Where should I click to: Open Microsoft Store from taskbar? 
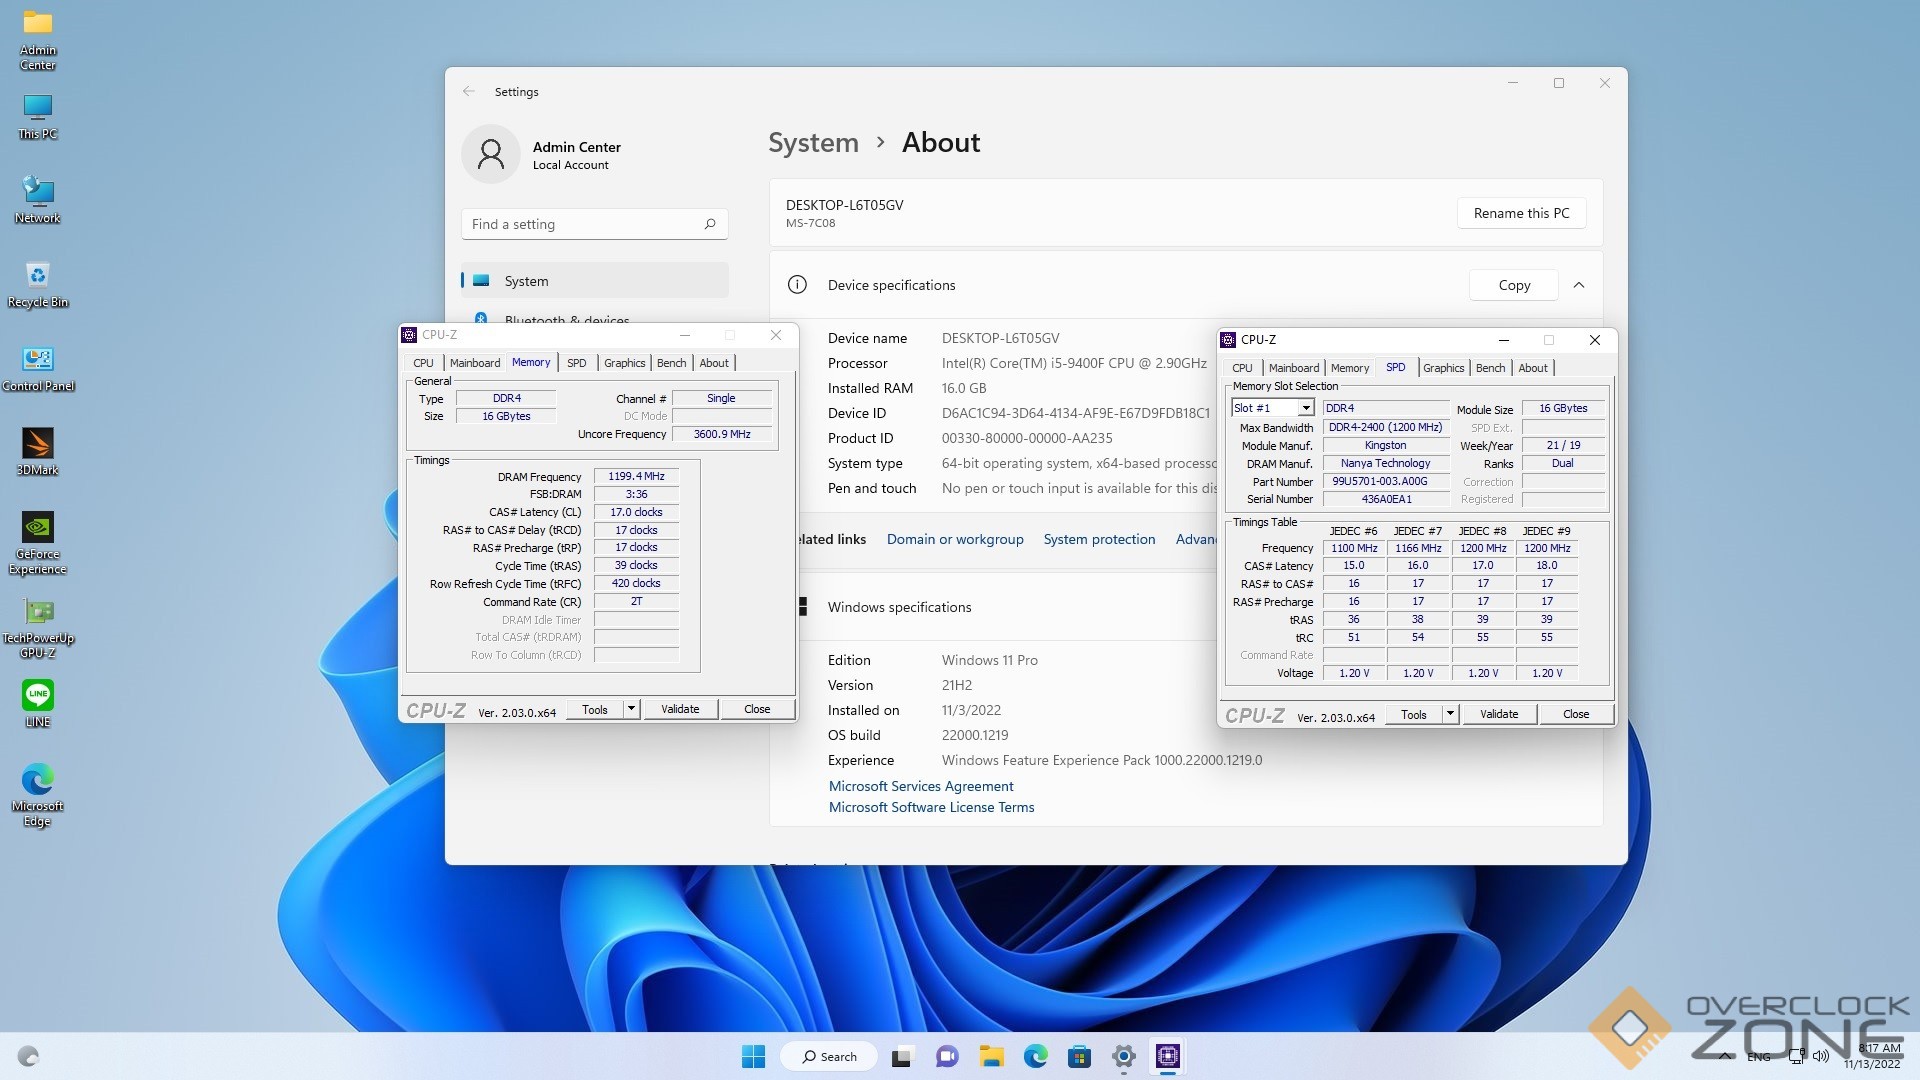coord(1079,1056)
